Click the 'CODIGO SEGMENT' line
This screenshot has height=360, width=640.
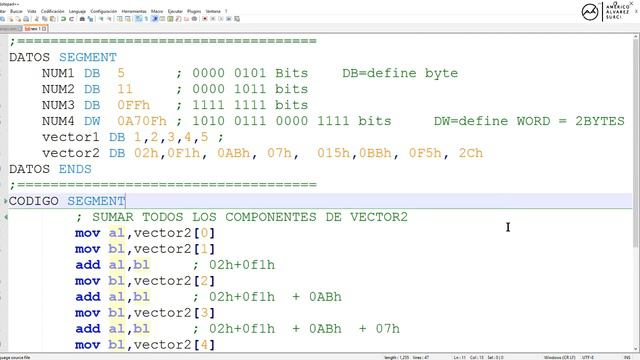point(67,201)
